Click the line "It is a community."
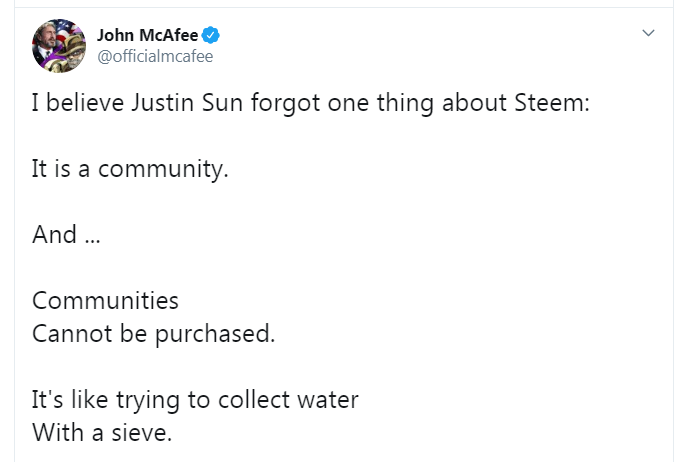682x462 pixels. 131,170
